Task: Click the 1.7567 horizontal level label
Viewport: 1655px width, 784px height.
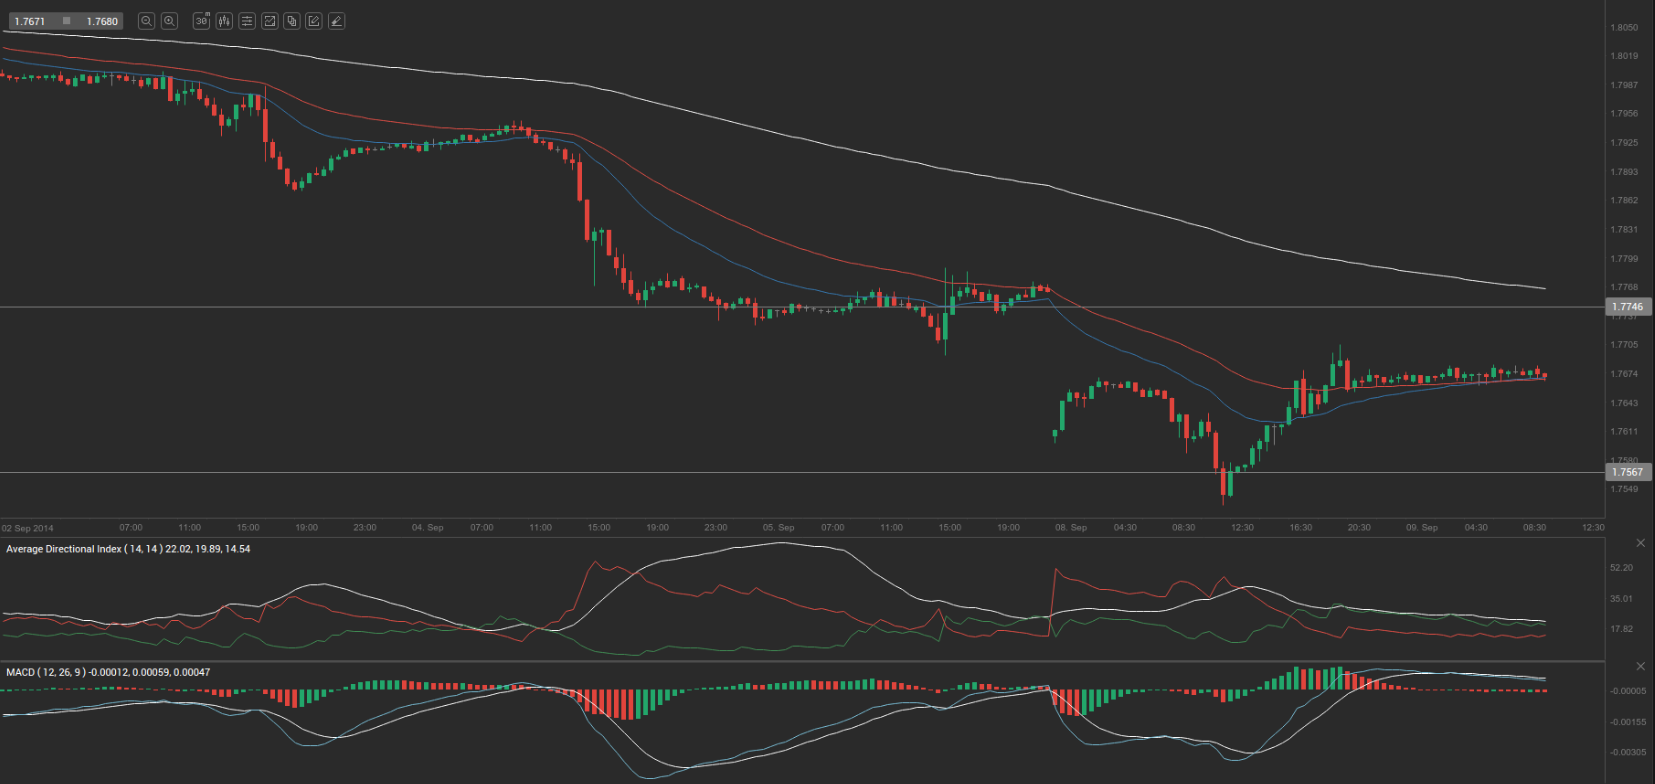Action: tap(1629, 472)
